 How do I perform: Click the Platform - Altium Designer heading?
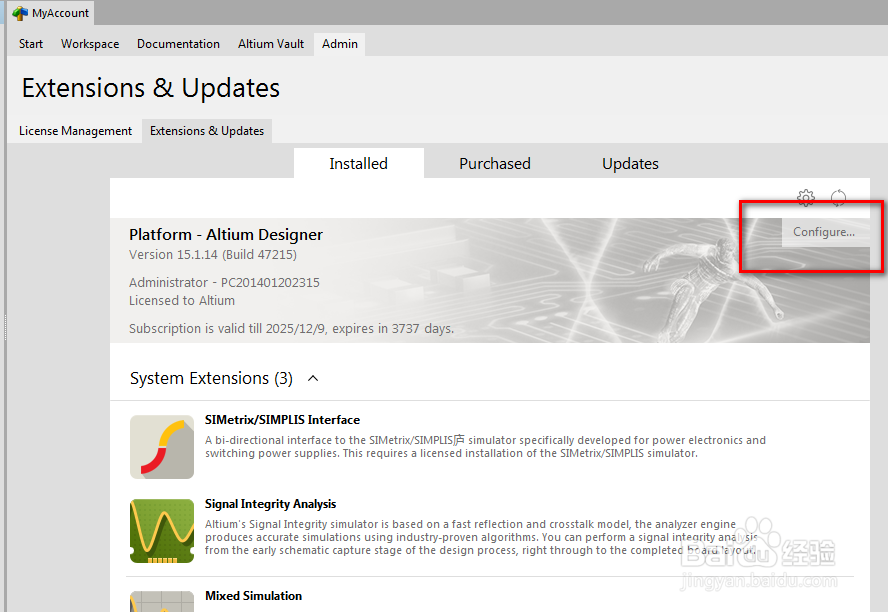(x=226, y=234)
